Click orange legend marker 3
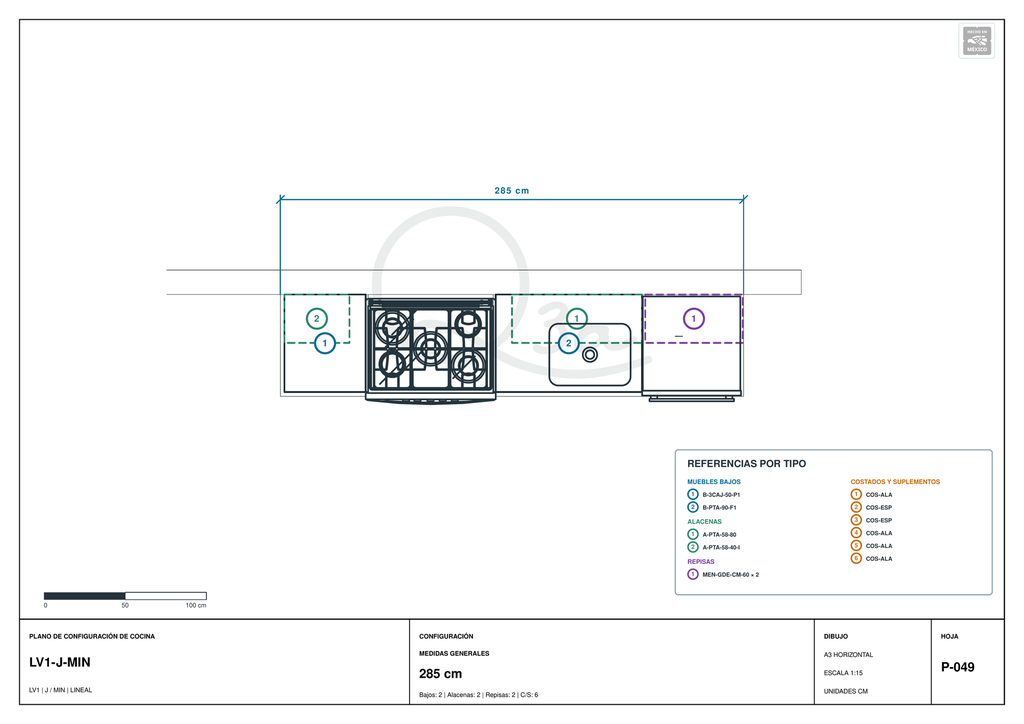Image resolution: width=1024 pixels, height=724 pixels. coord(856,520)
